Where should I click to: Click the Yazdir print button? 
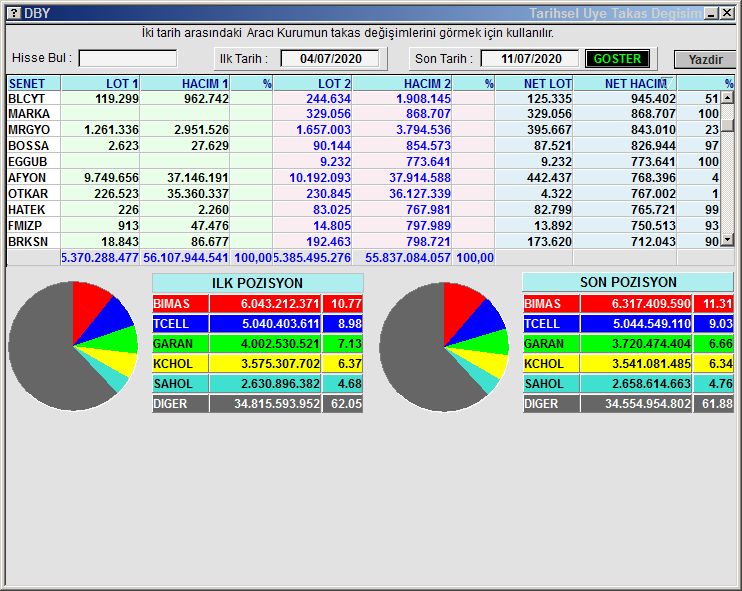pos(705,60)
